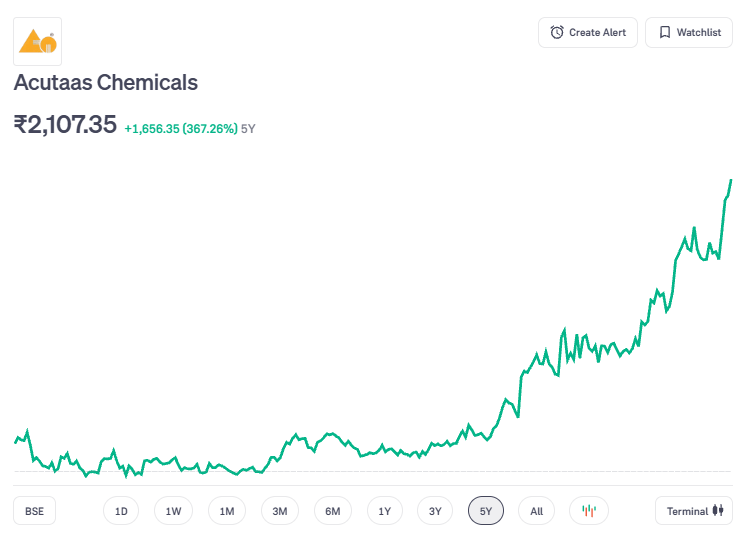Viewport: 756px width, 544px height.
Task: Open Terminal advanced chart view
Action: [693, 511]
